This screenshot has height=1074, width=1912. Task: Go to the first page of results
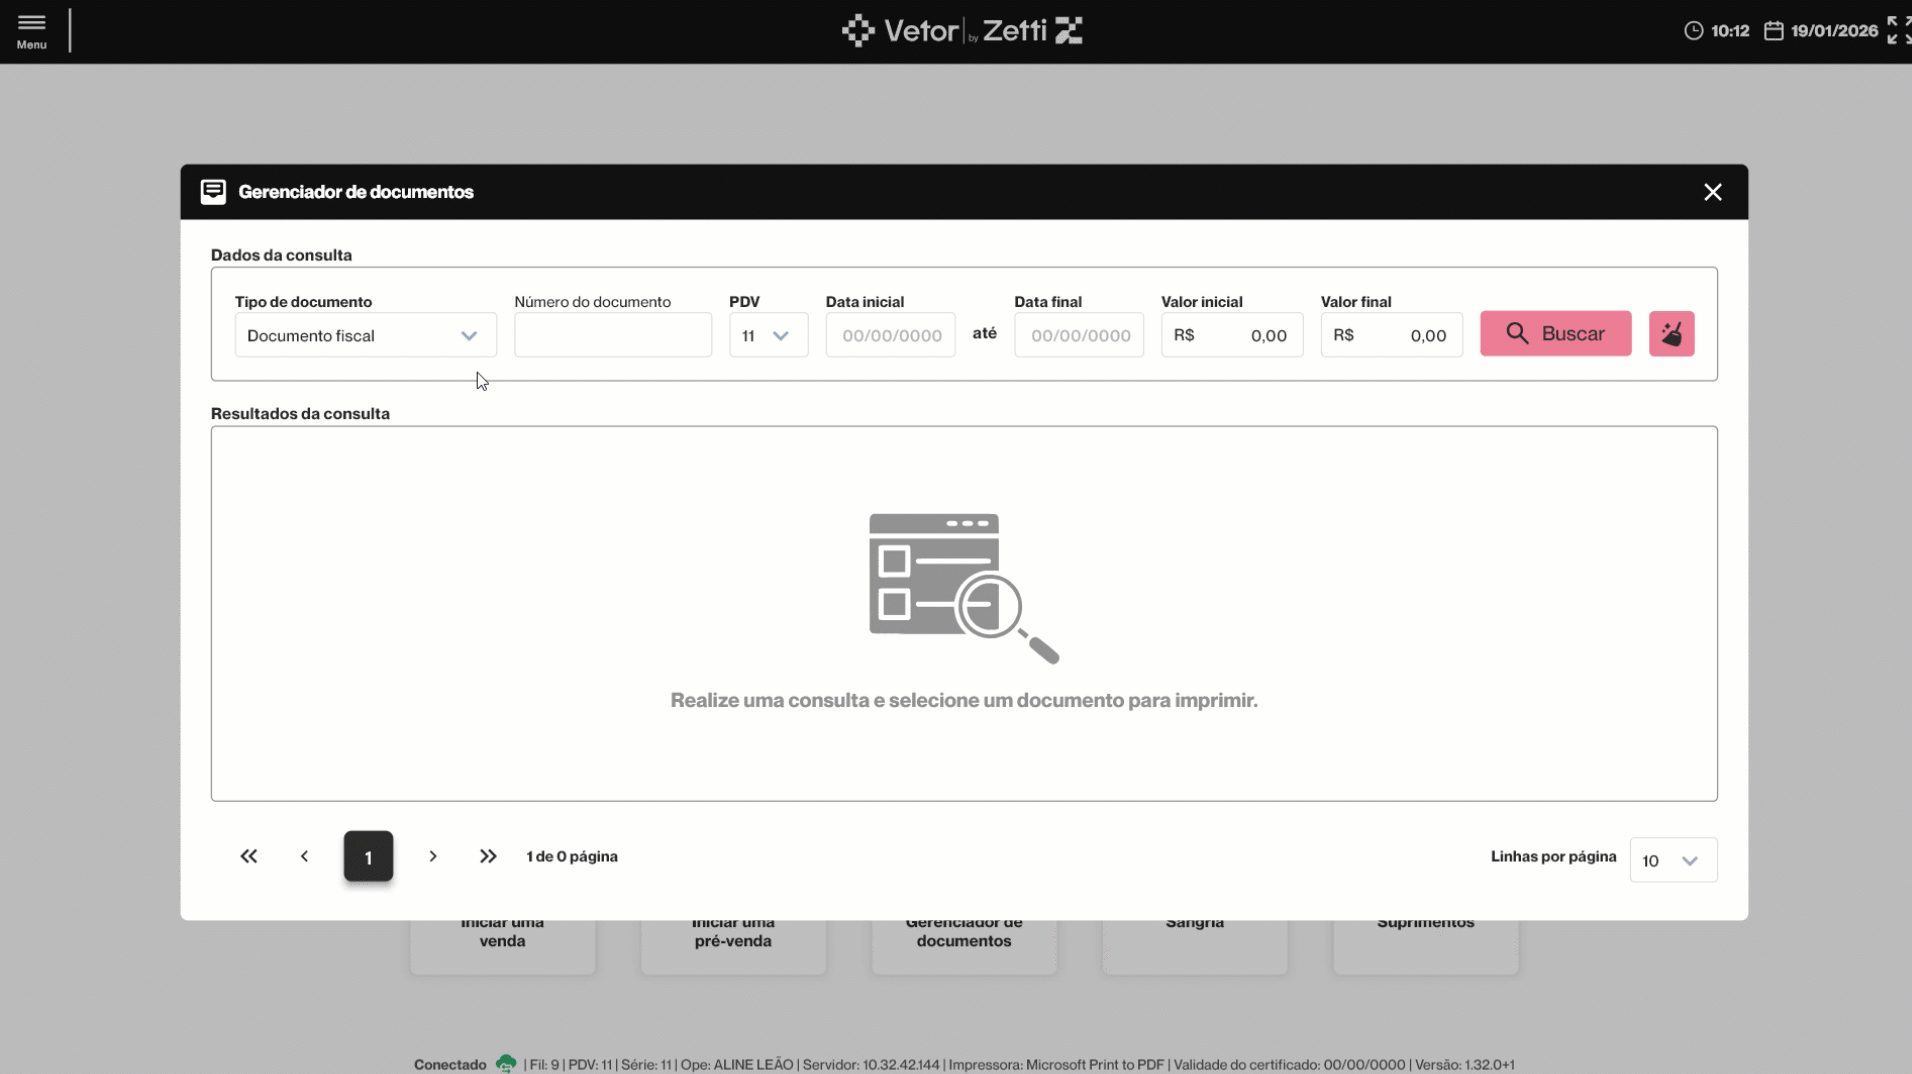(249, 856)
